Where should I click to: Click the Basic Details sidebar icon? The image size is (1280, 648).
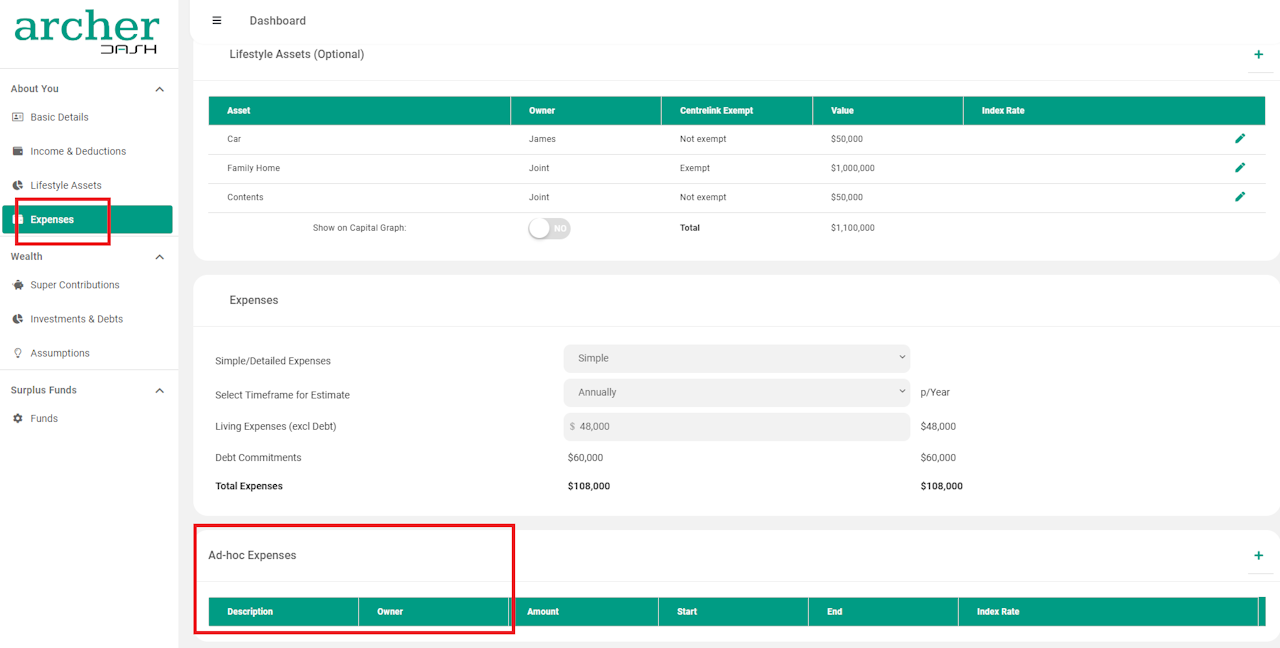coord(17,117)
